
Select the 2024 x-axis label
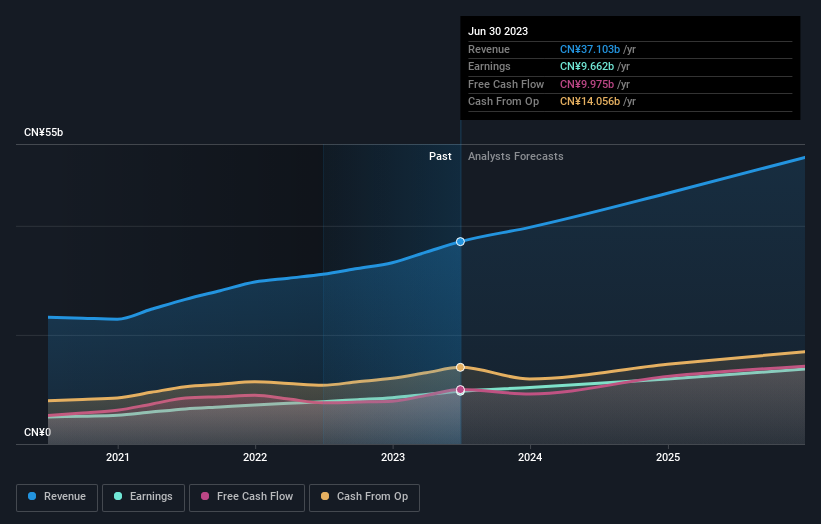click(x=530, y=457)
